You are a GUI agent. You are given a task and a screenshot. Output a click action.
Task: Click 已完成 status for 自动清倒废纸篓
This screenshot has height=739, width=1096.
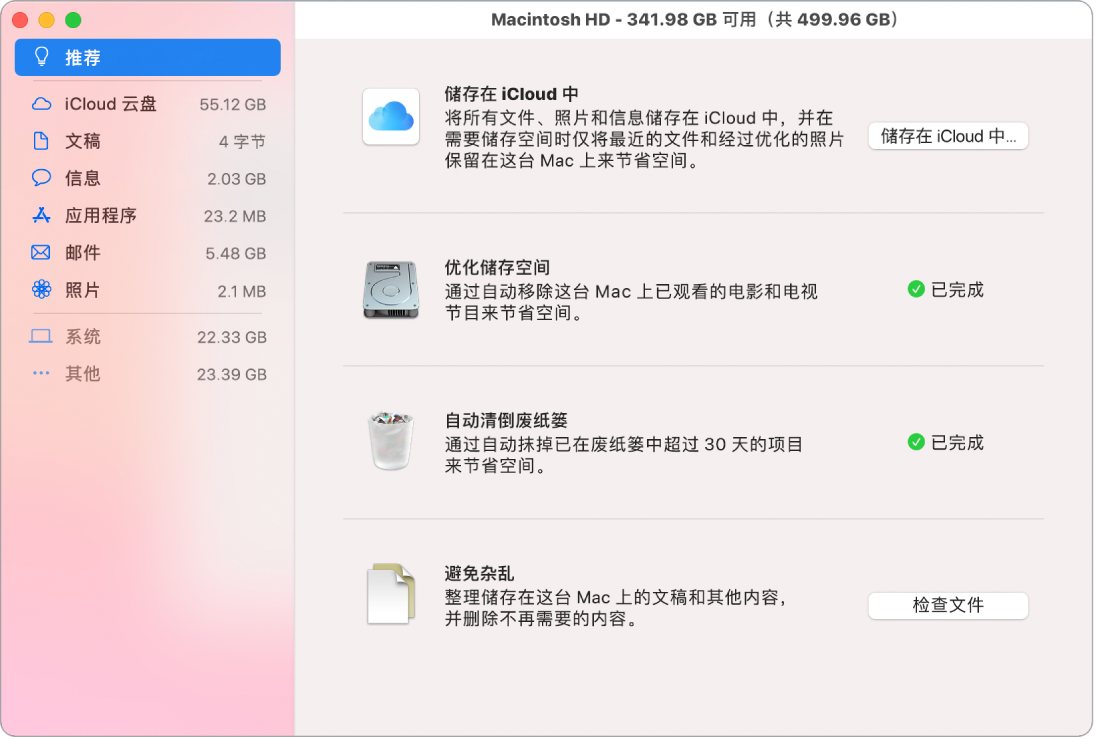pyautogui.click(x=957, y=443)
